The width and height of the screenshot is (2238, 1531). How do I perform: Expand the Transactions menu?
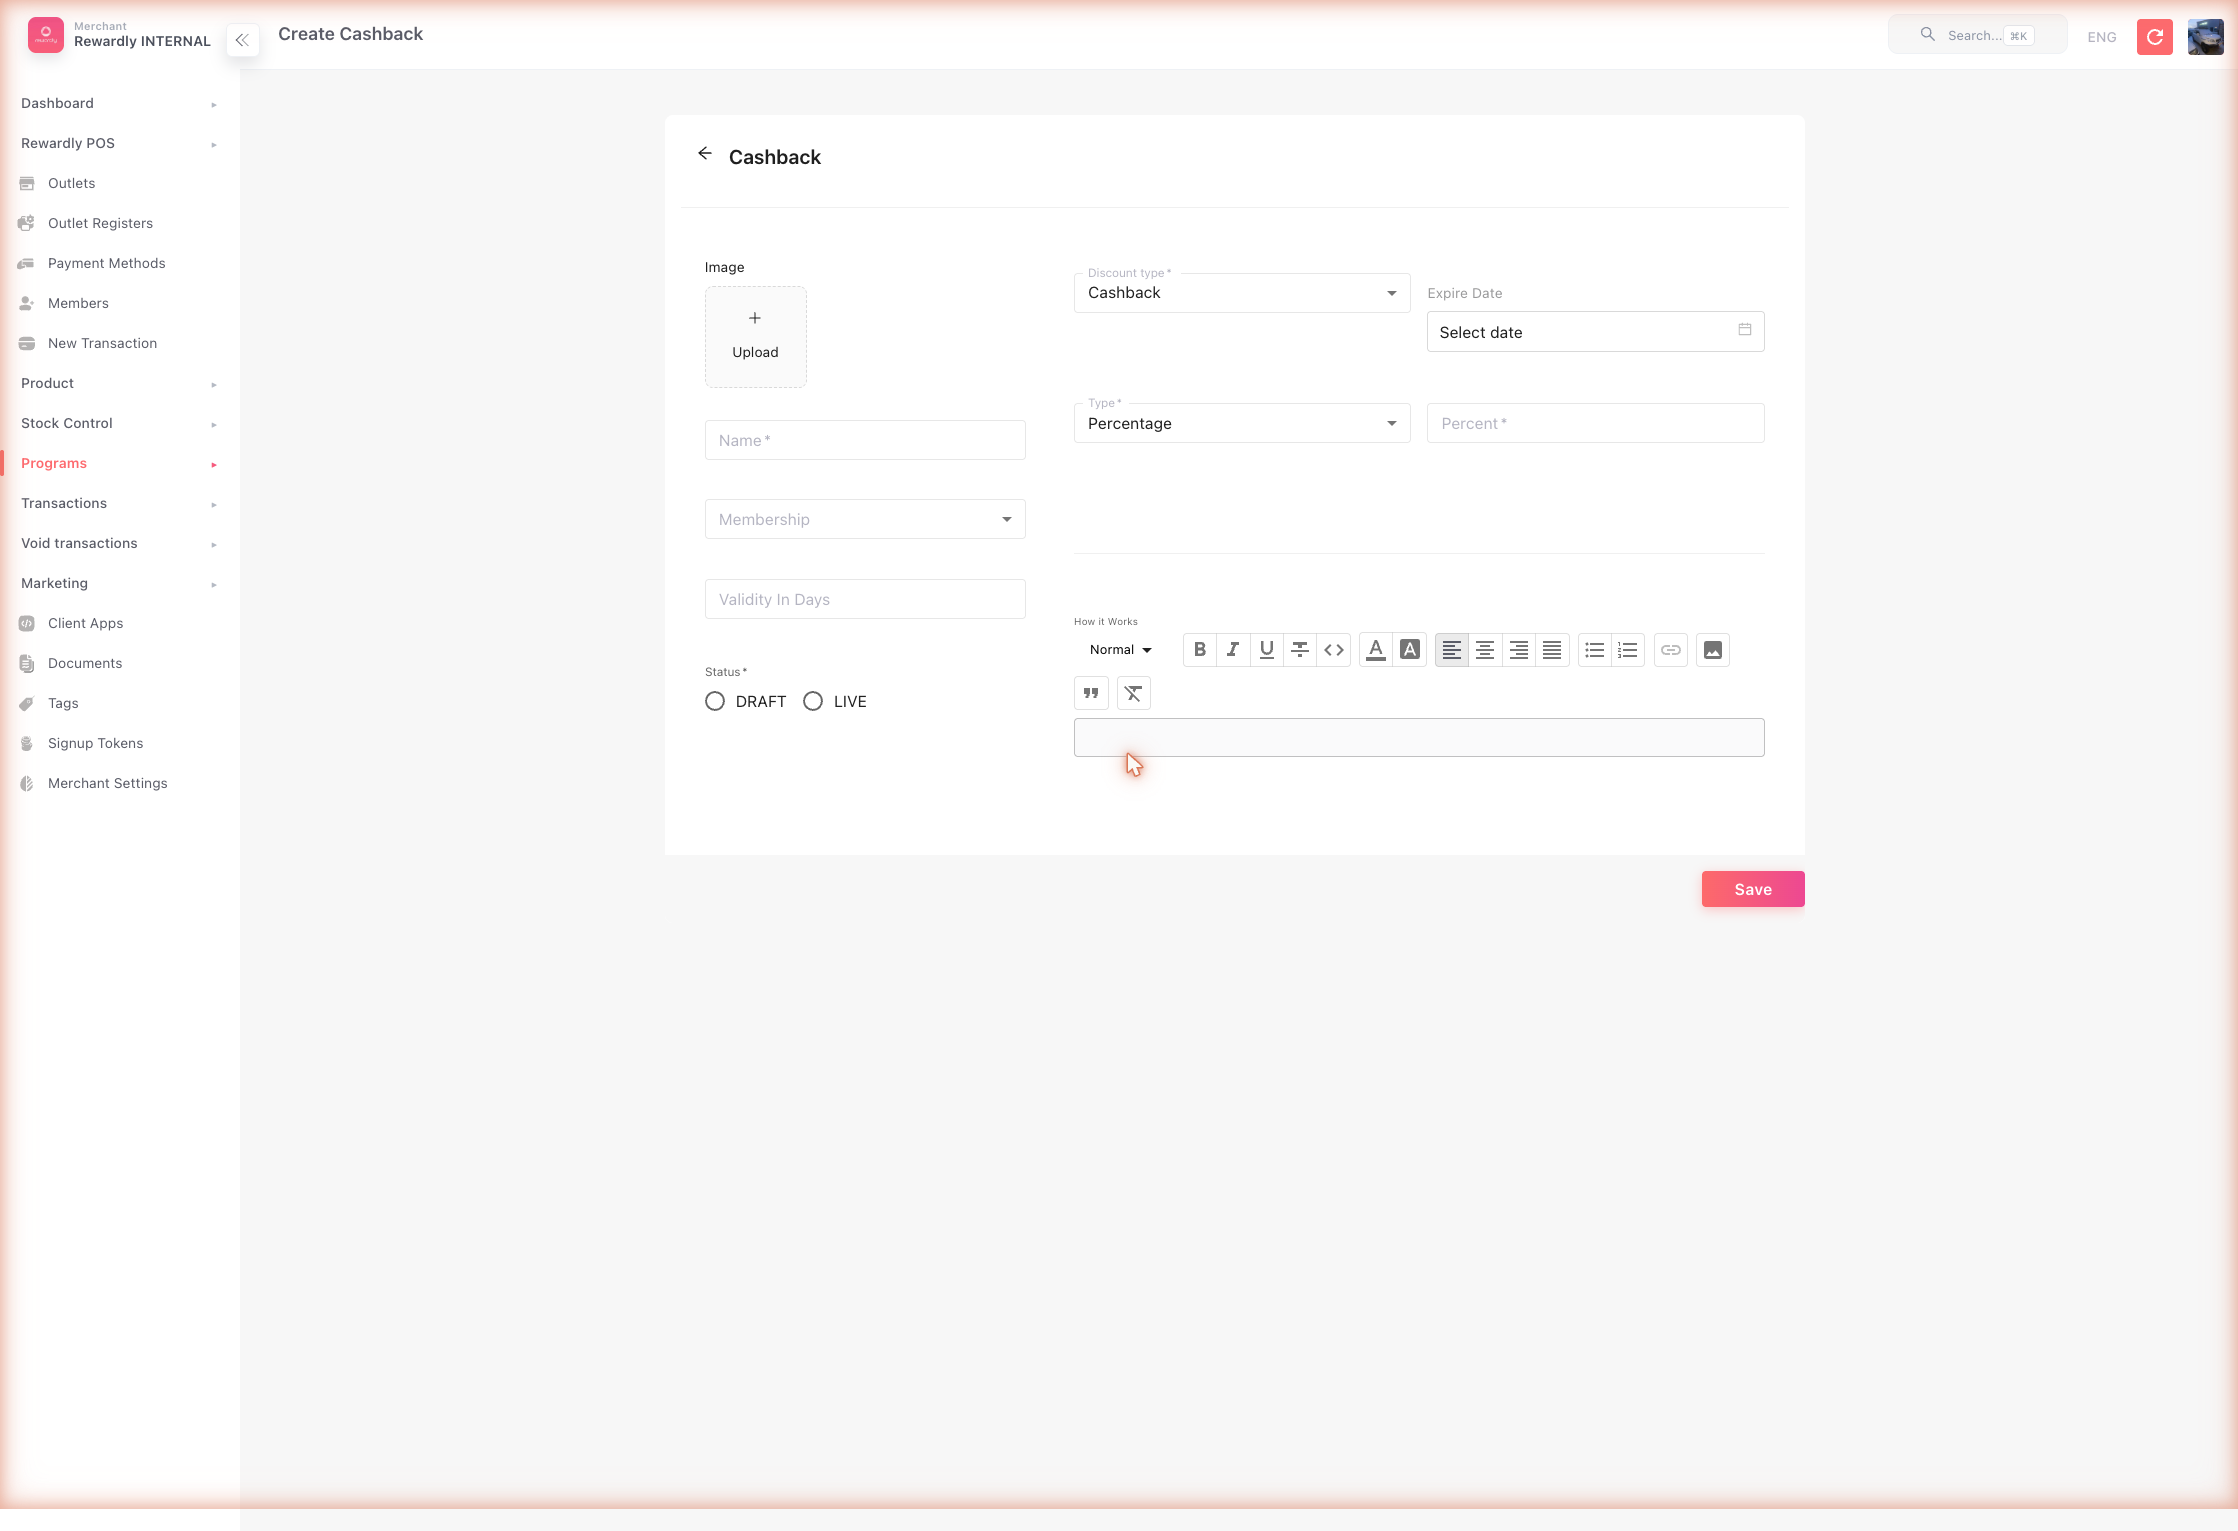120,504
